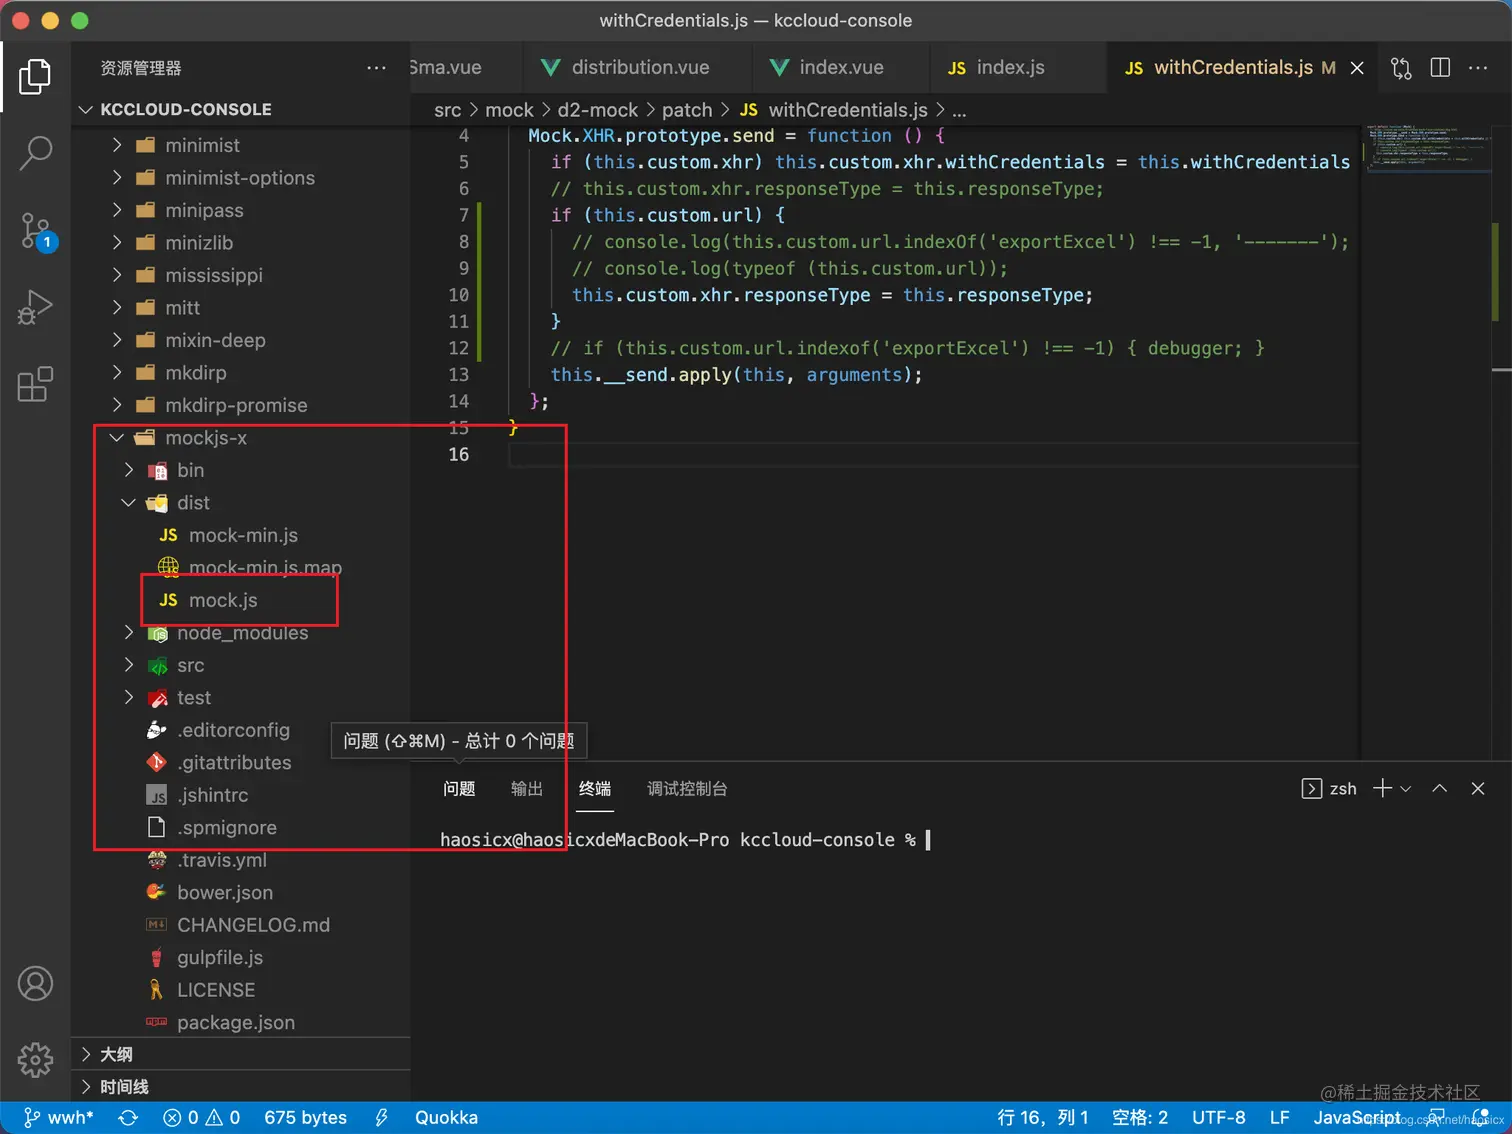Open editor more actions ellipsis

pos(1478,68)
